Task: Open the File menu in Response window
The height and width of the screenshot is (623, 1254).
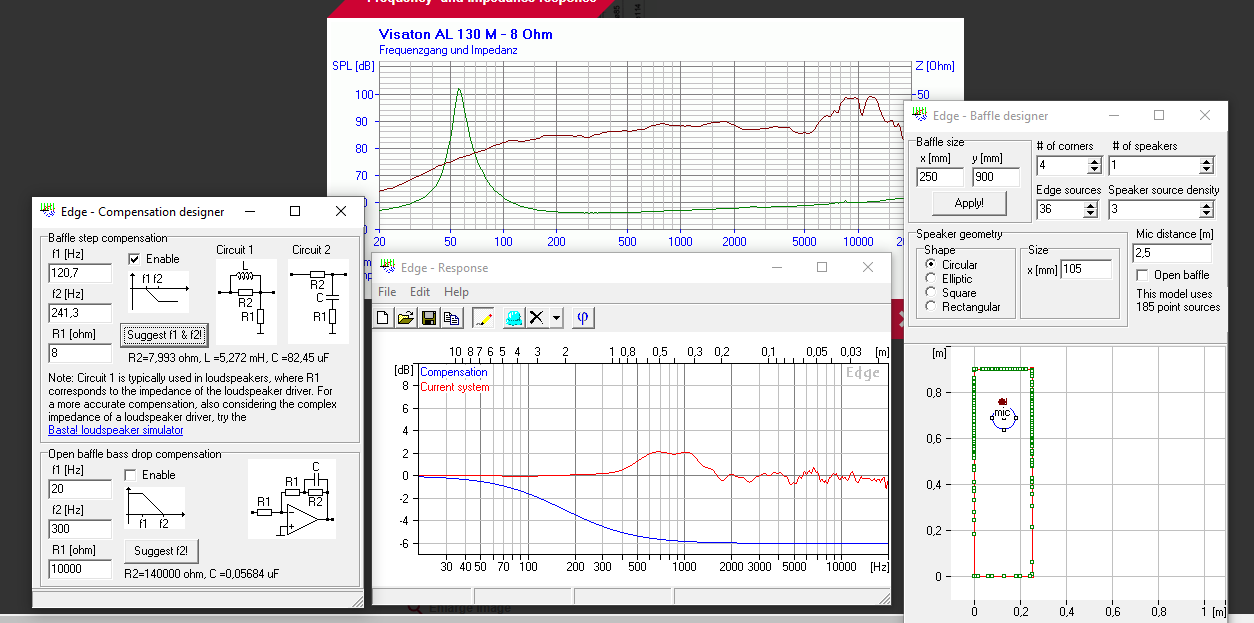Action: (x=386, y=292)
